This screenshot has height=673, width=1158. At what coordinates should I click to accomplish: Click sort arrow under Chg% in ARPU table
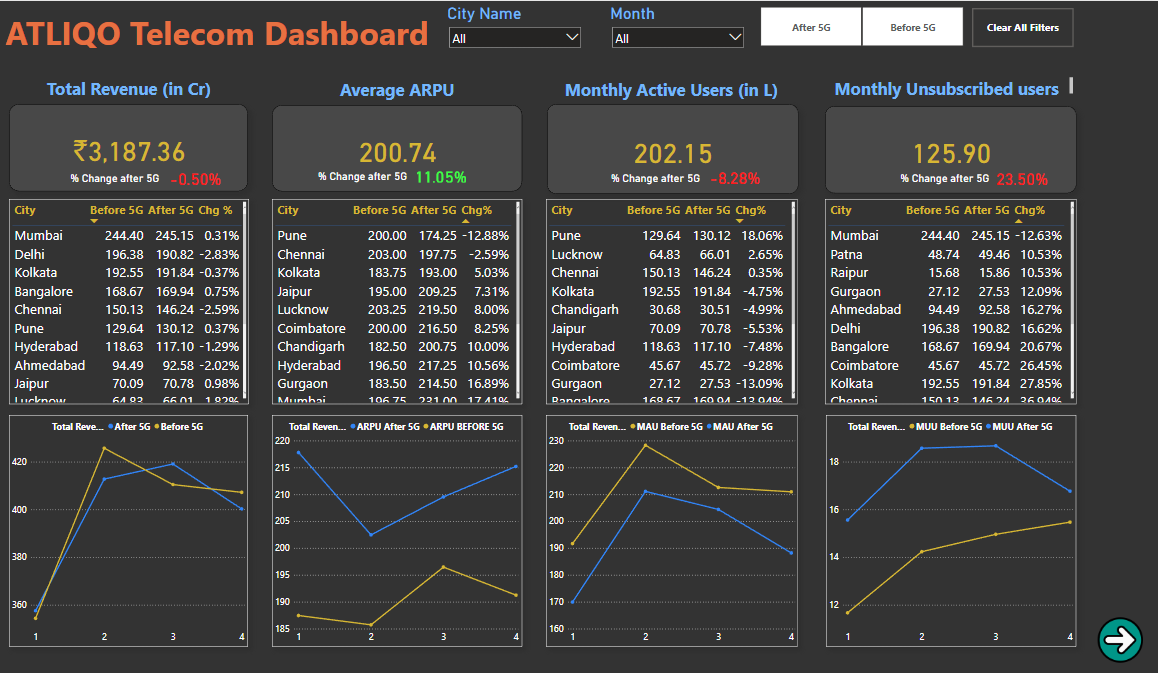click(x=466, y=221)
